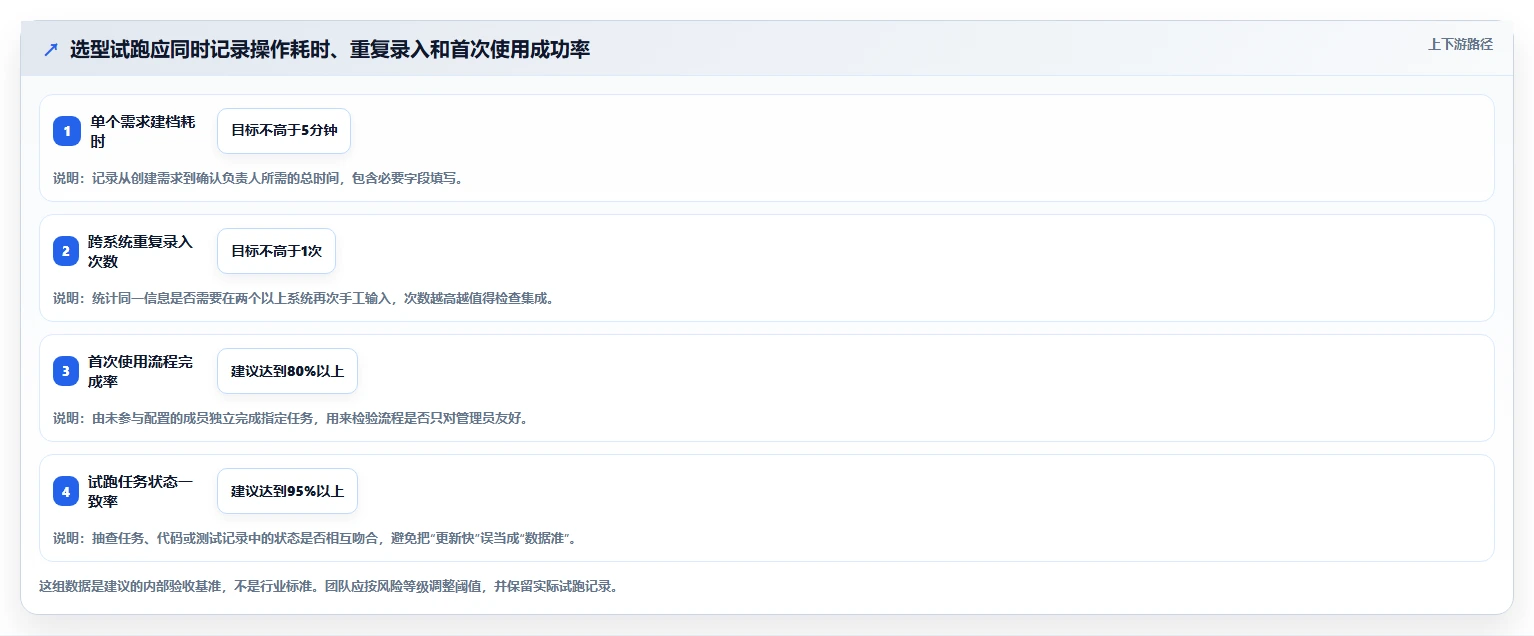Click the description starting 统计同一信息

[303, 298]
